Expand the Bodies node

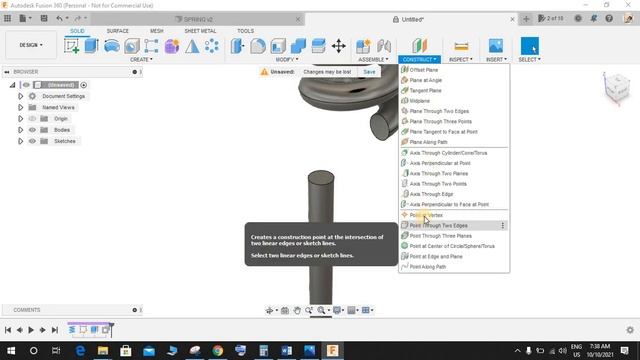(20, 130)
